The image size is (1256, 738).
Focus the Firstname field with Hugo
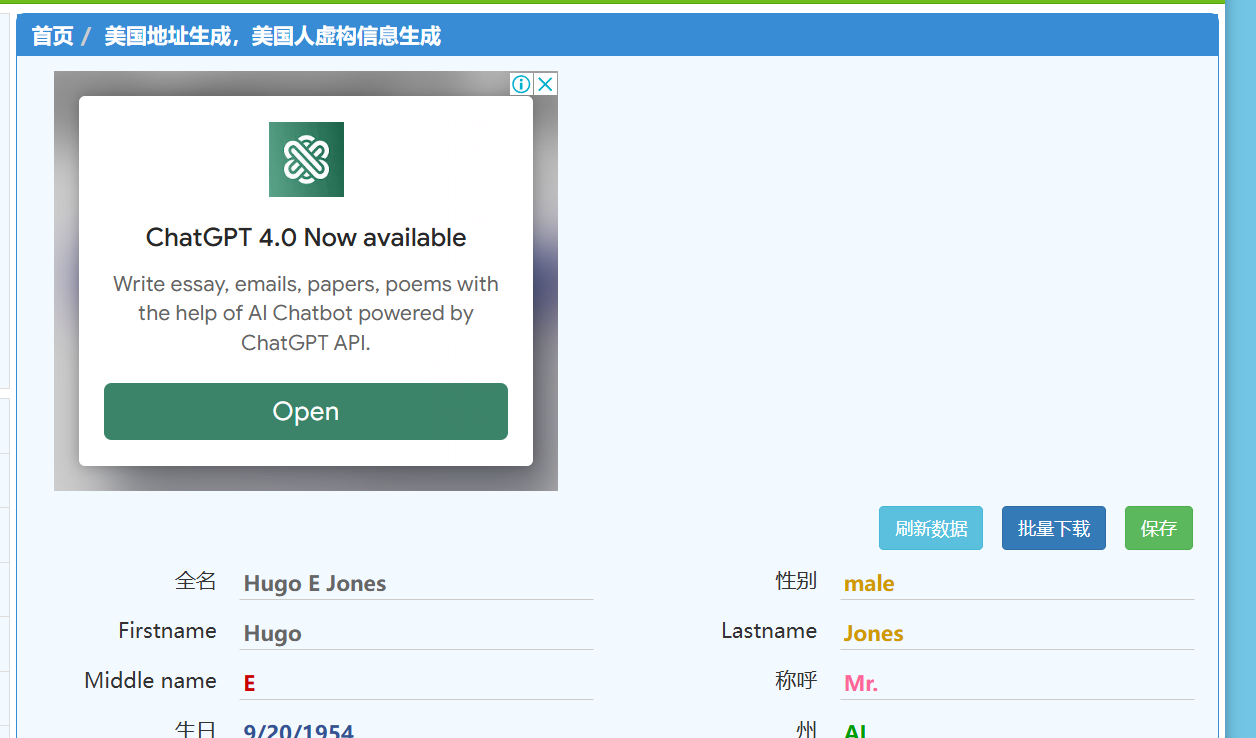(416, 633)
